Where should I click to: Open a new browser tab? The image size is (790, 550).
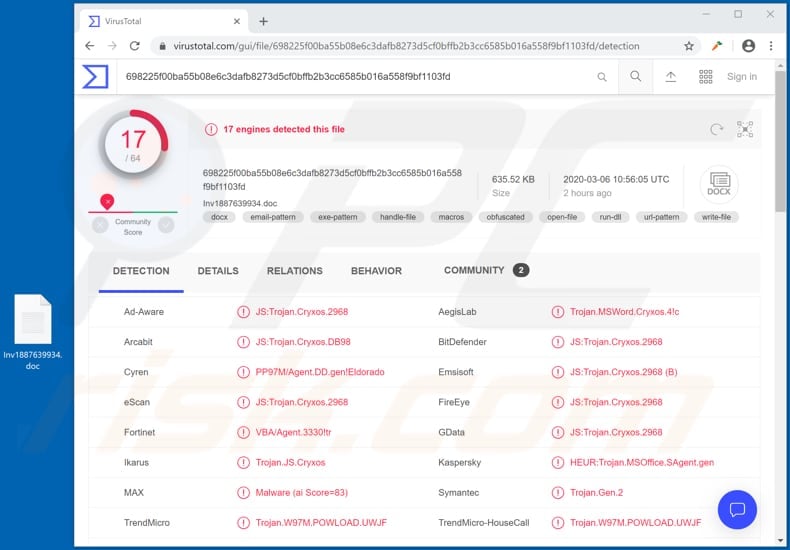click(264, 21)
